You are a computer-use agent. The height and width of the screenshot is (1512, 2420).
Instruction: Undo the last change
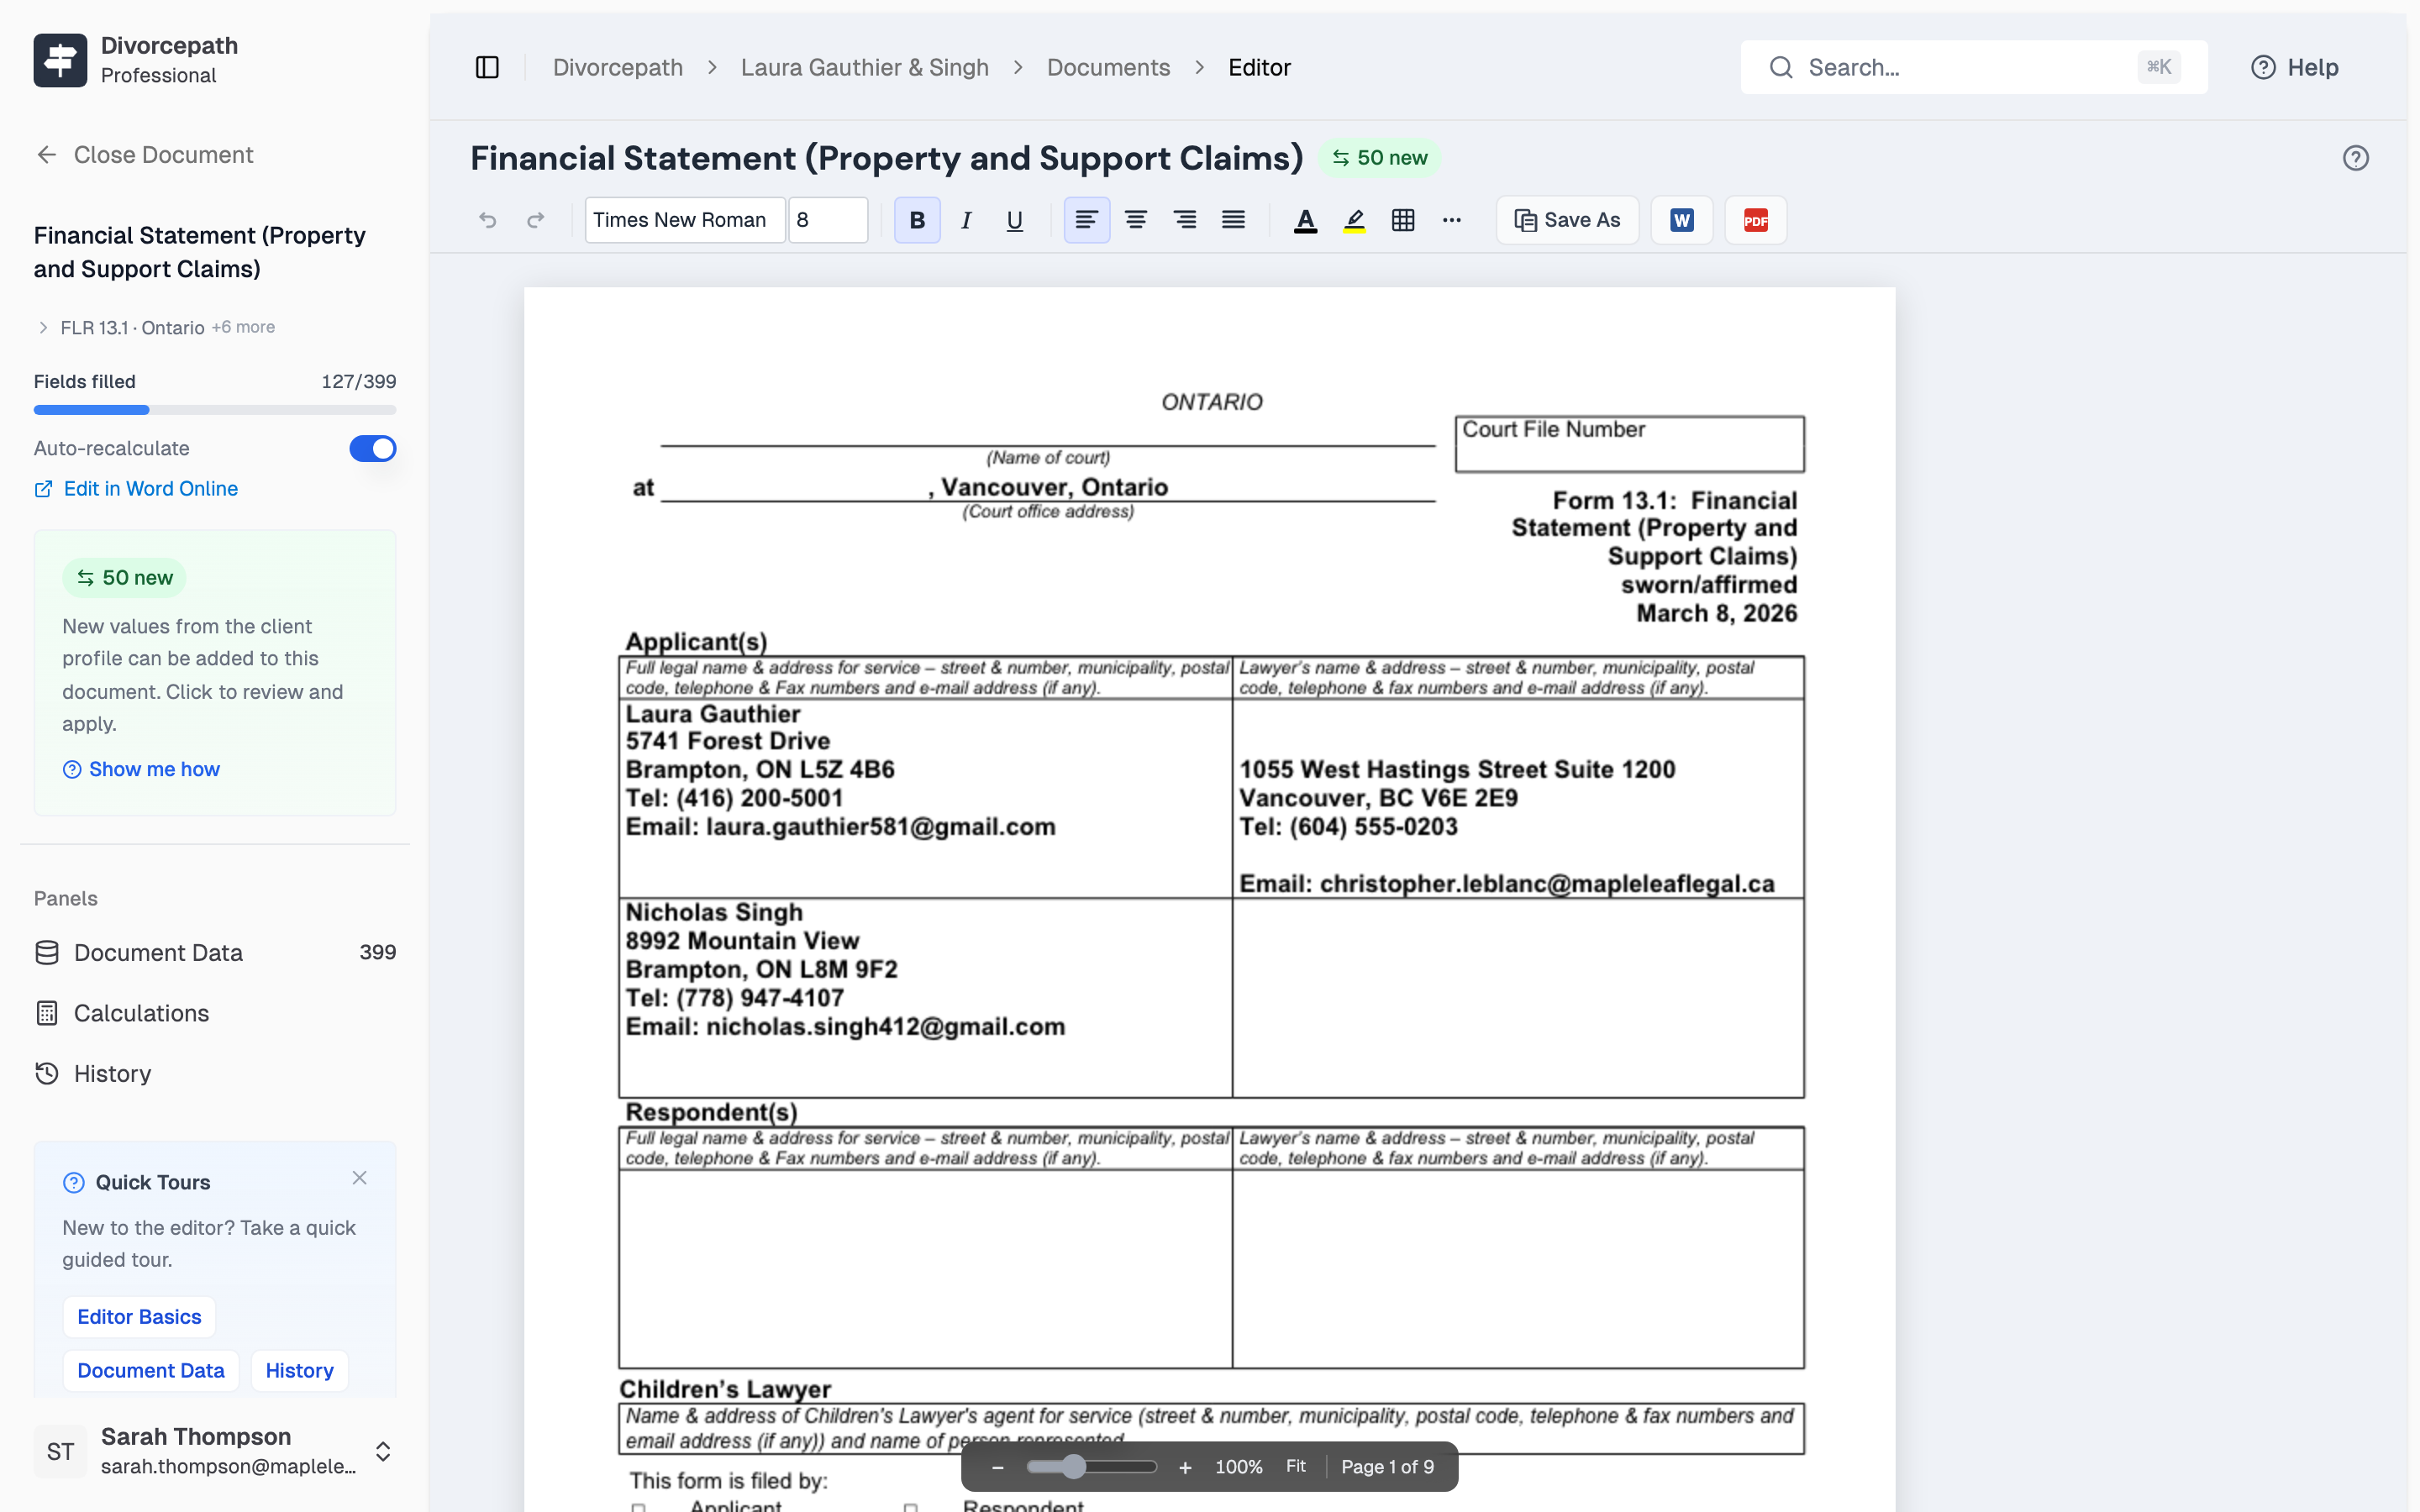[488, 220]
